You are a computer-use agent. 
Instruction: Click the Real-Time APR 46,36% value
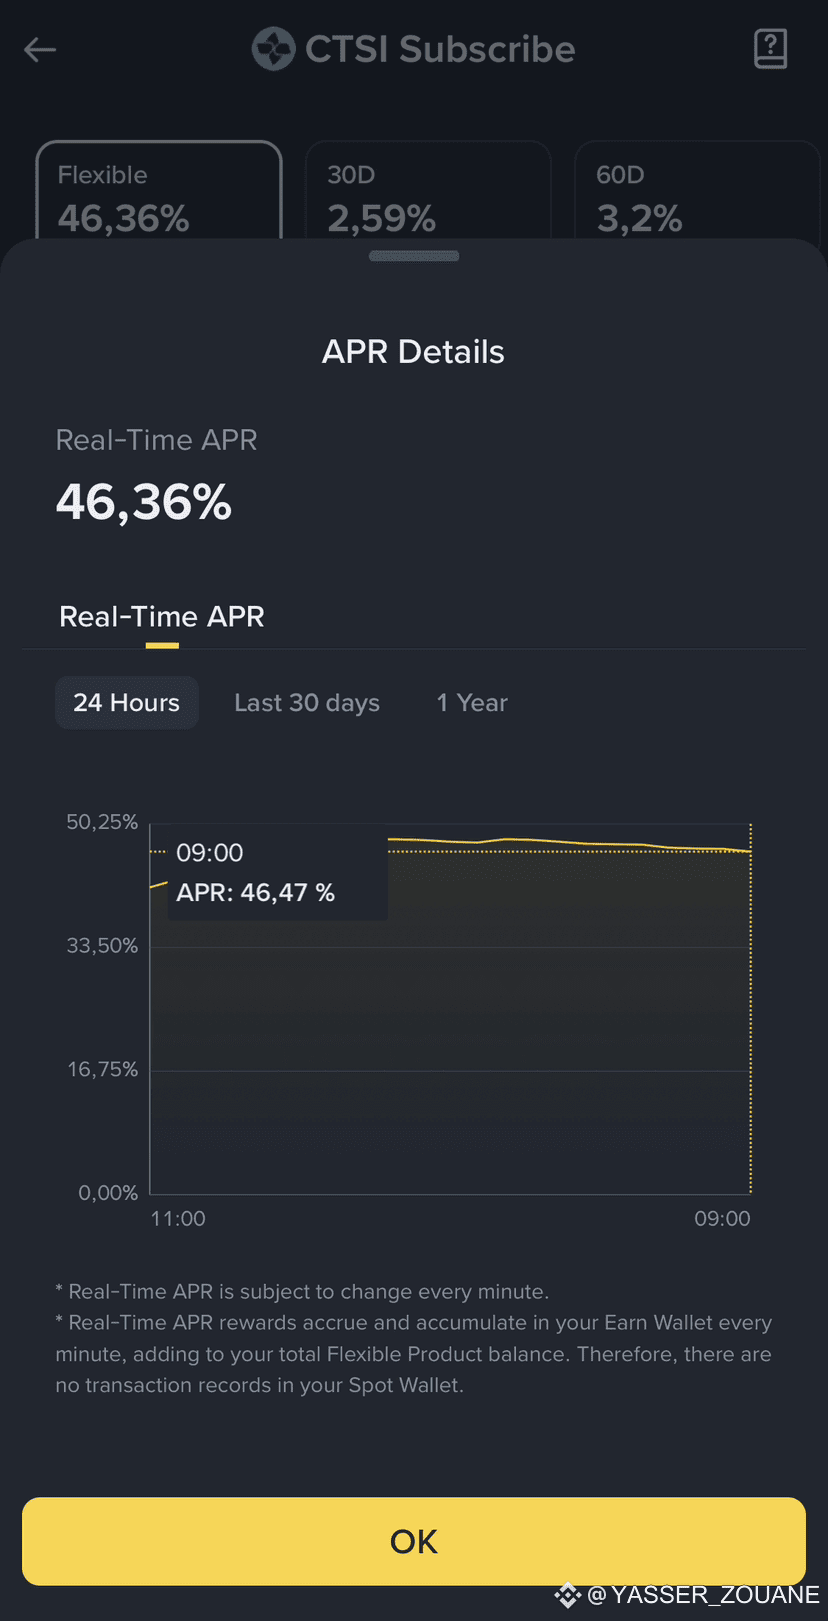143,501
